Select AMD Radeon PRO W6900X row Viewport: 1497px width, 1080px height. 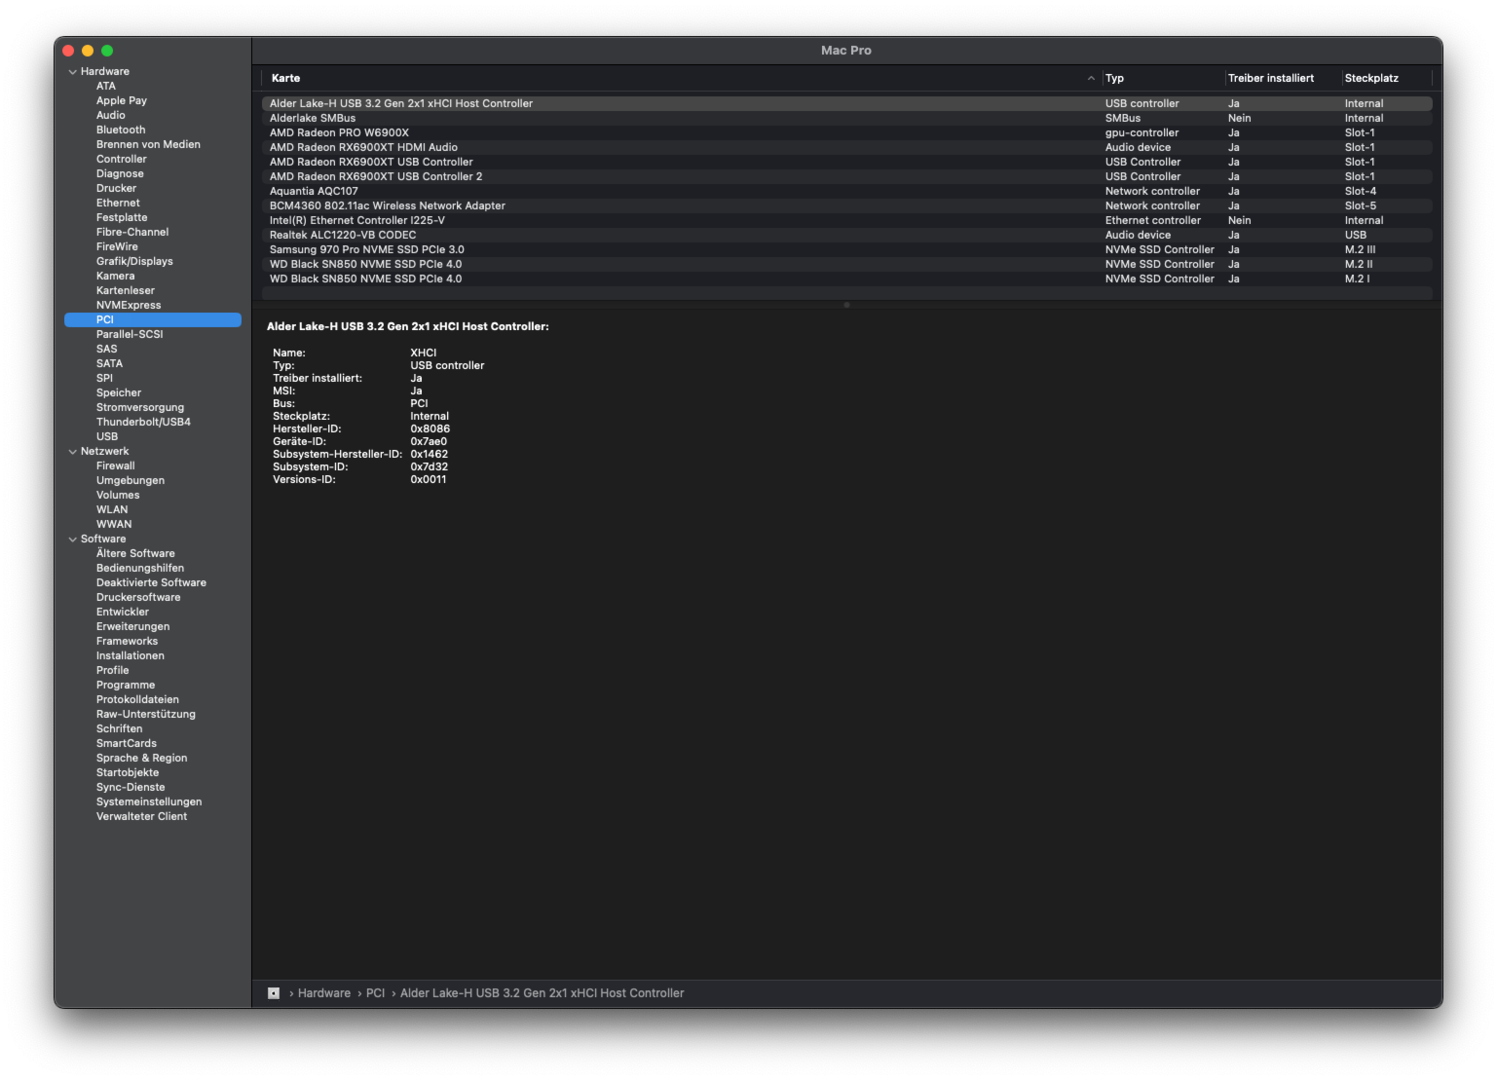[x=847, y=133]
